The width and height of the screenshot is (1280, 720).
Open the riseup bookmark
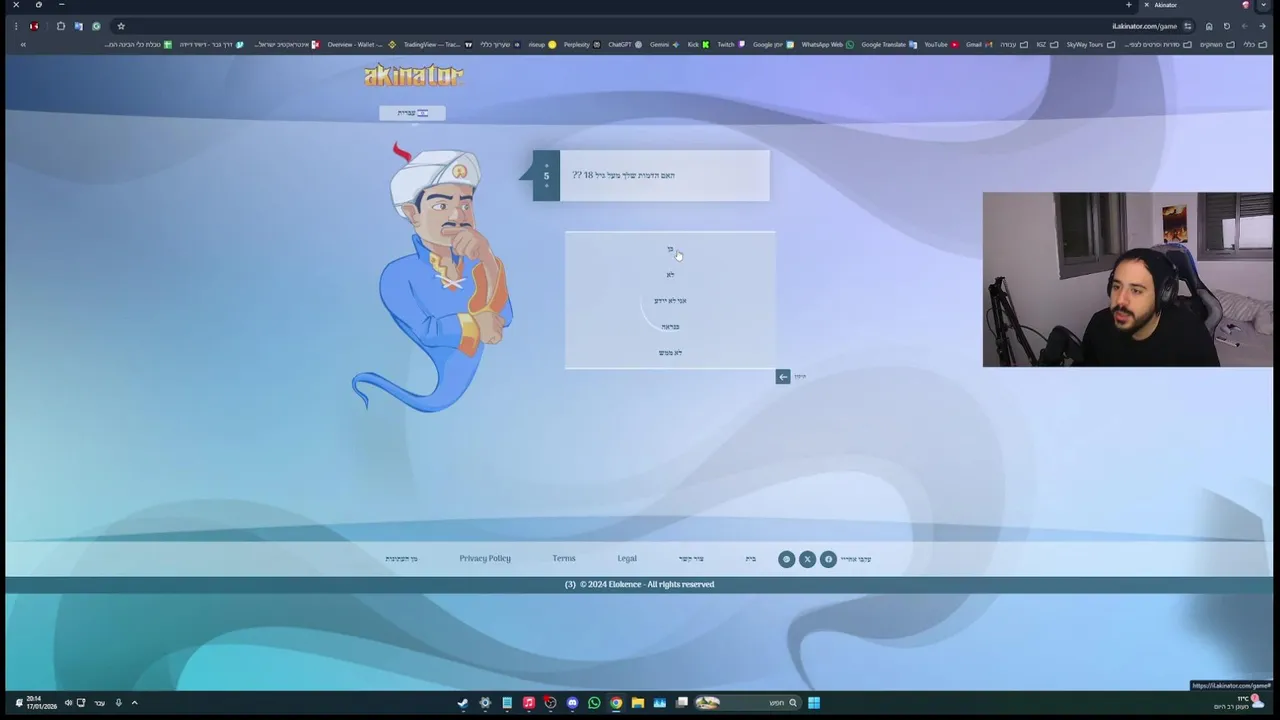[x=542, y=44]
